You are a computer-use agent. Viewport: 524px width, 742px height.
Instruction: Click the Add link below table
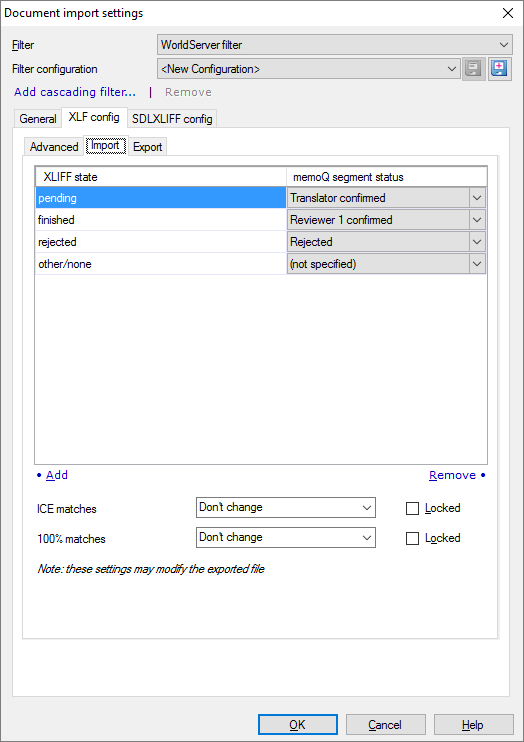tap(57, 475)
